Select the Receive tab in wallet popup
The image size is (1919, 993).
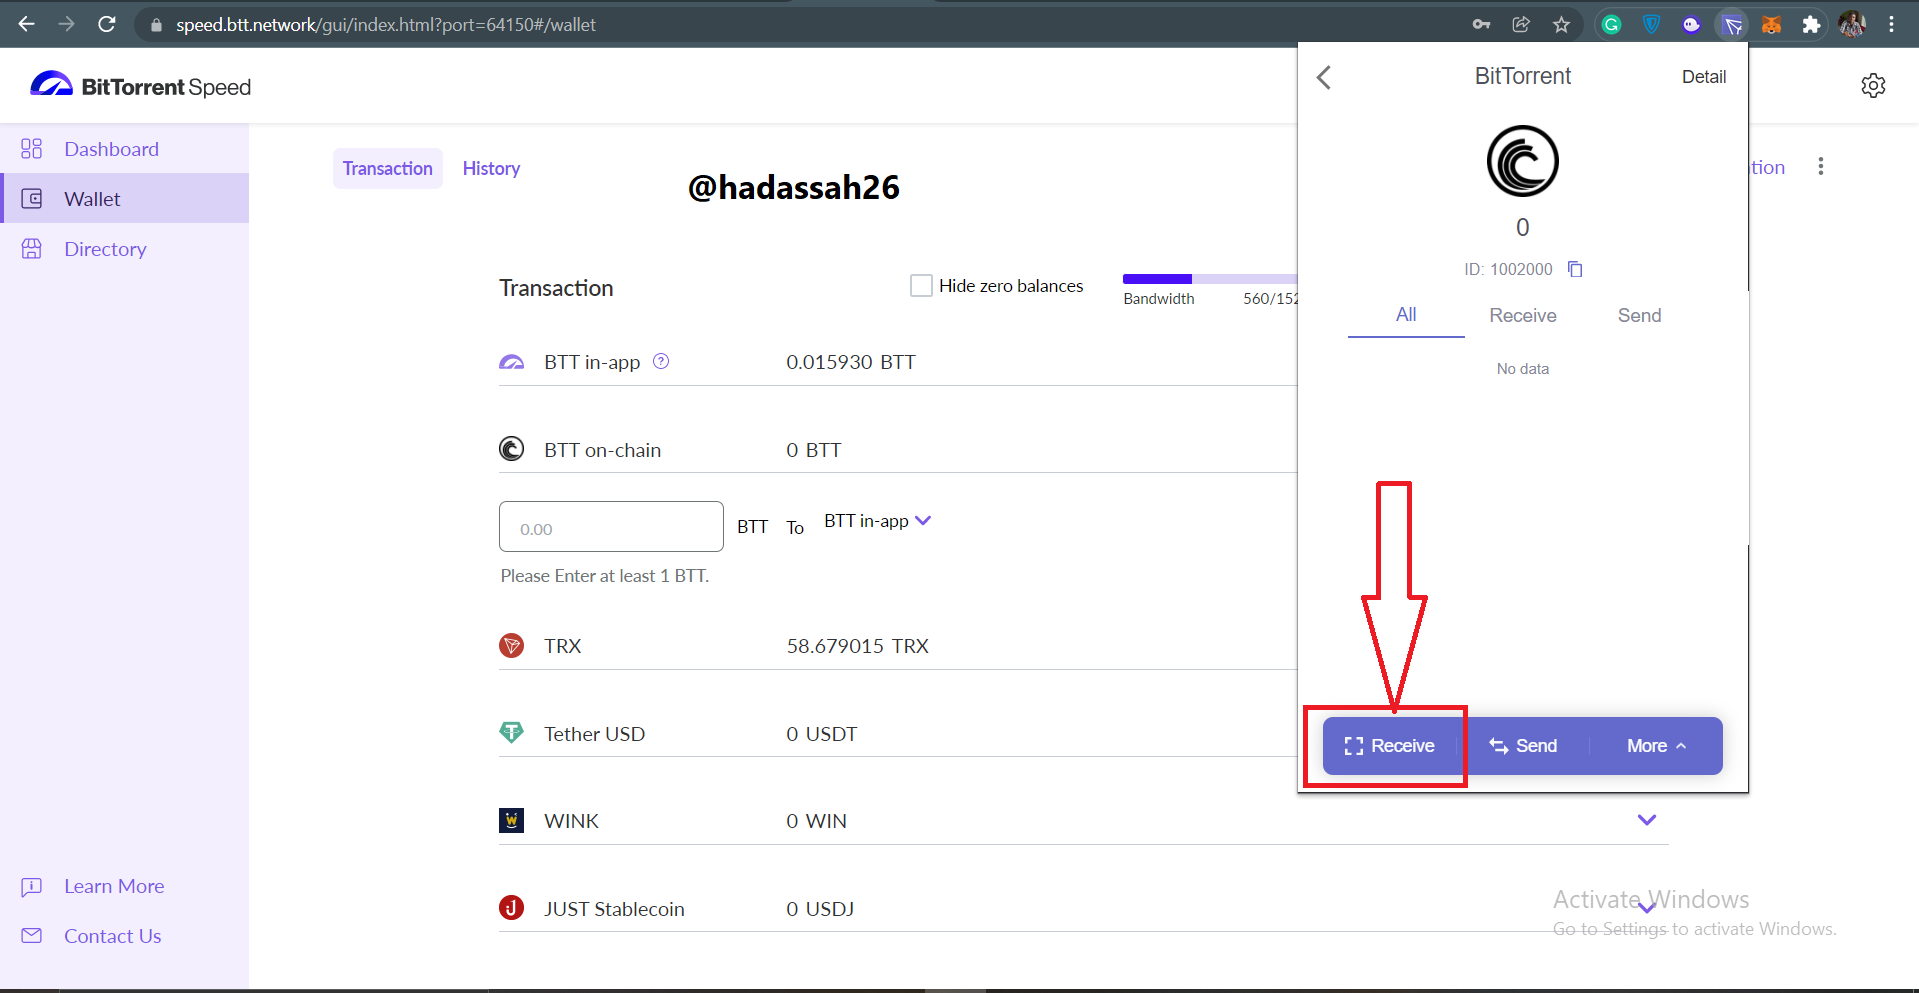(x=1522, y=315)
